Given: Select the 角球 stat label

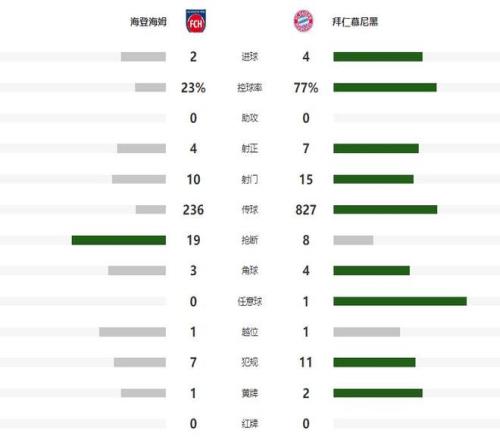Looking at the screenshot, I should pyautogui.click(x=250, y=270).
